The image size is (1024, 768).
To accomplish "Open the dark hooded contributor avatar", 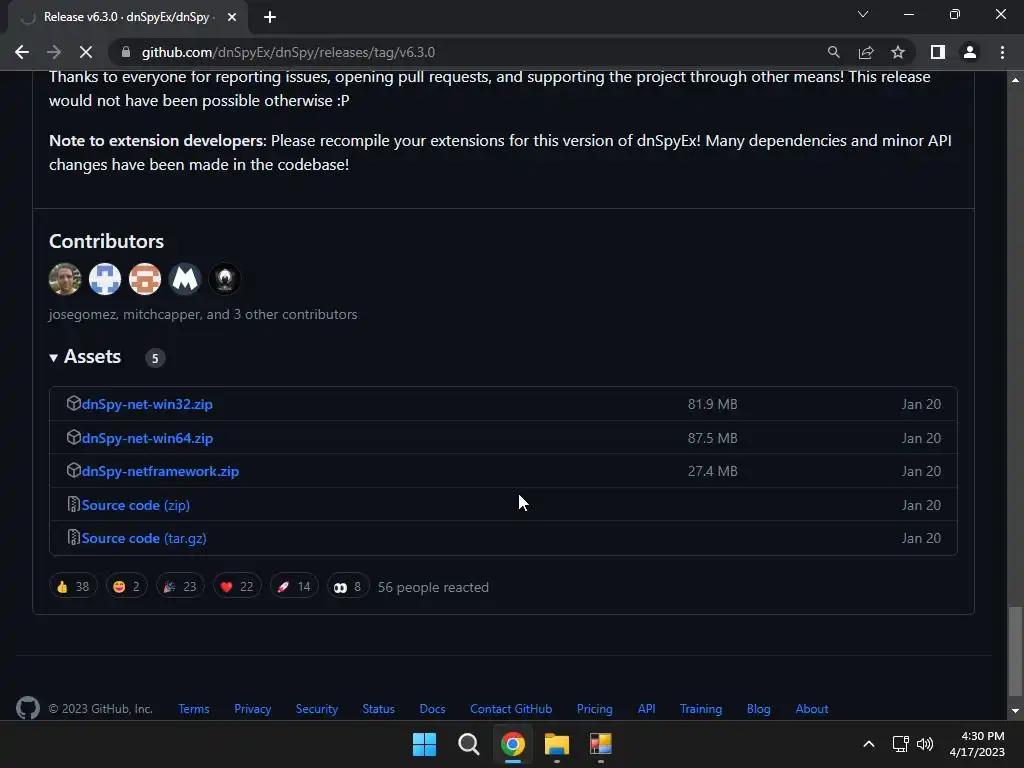I will click(x=225, y=279).
